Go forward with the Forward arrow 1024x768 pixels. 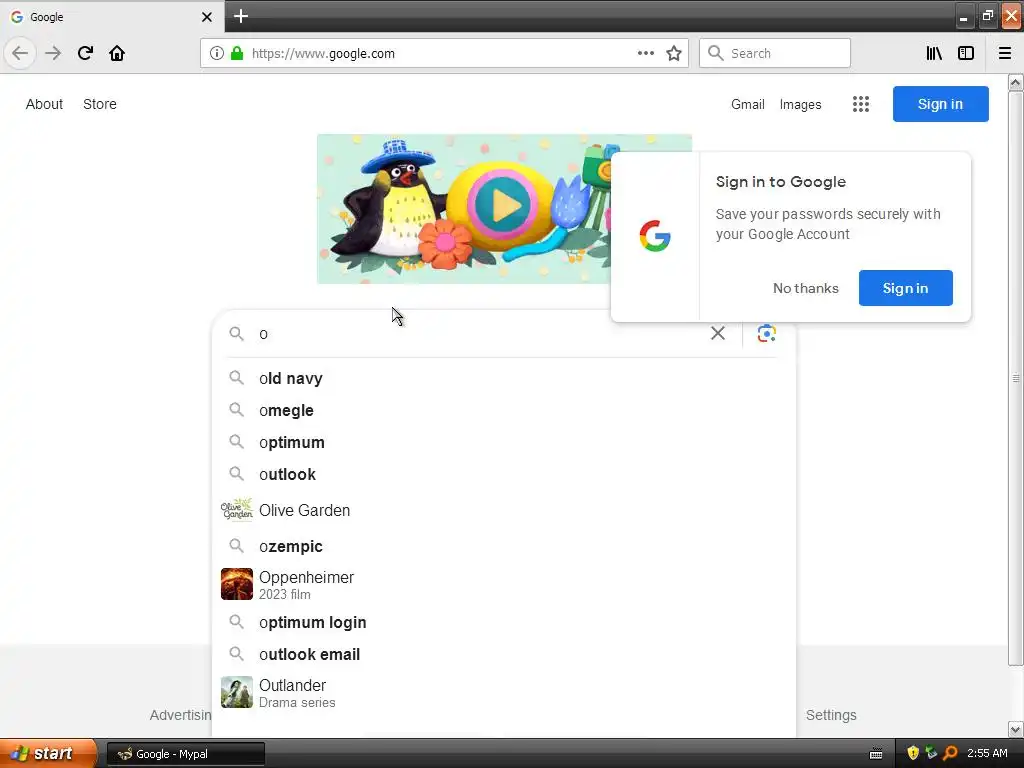point(53,53)
